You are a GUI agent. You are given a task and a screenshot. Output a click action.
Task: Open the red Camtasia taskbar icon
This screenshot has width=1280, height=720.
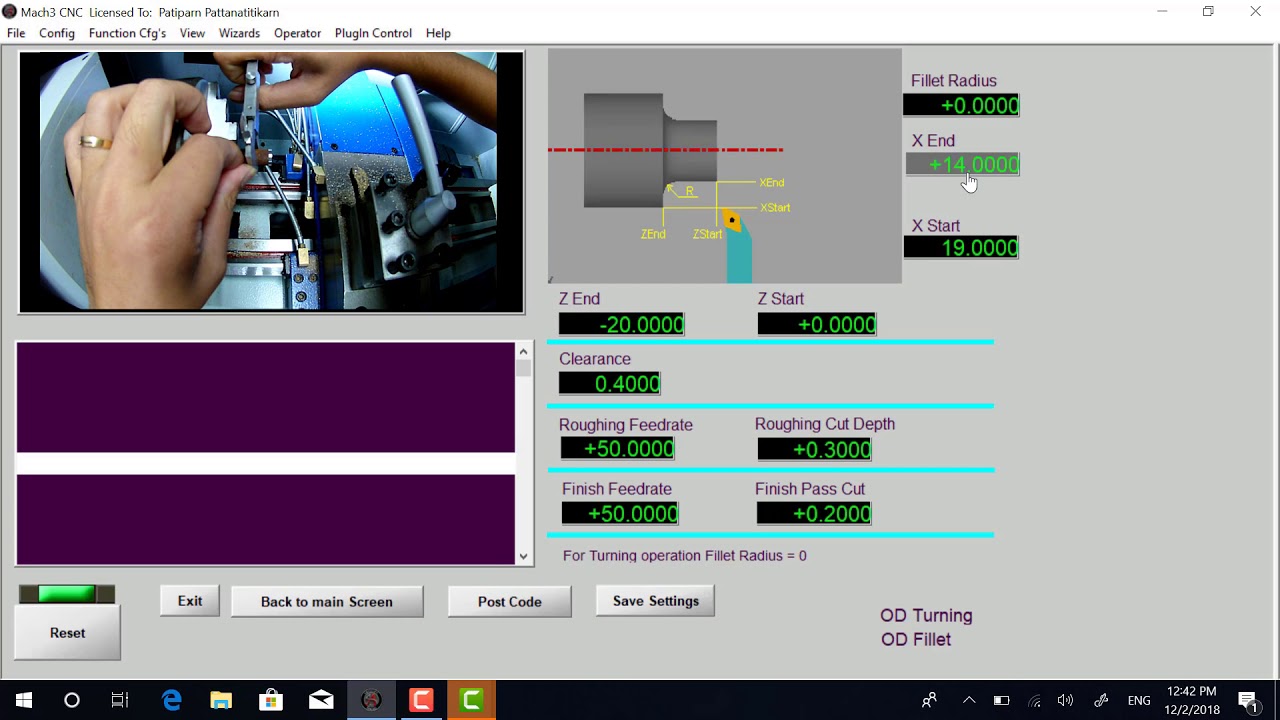(x=421, y=700)
